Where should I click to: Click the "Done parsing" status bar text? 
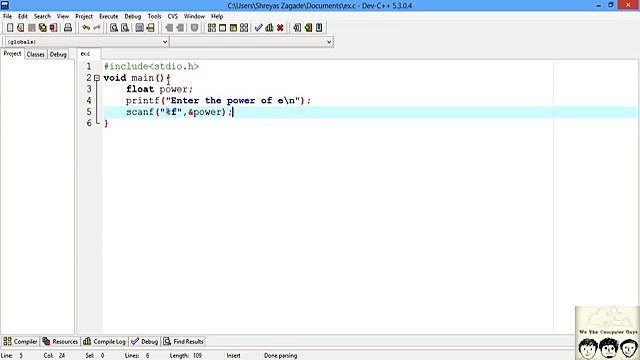(280, 356)
